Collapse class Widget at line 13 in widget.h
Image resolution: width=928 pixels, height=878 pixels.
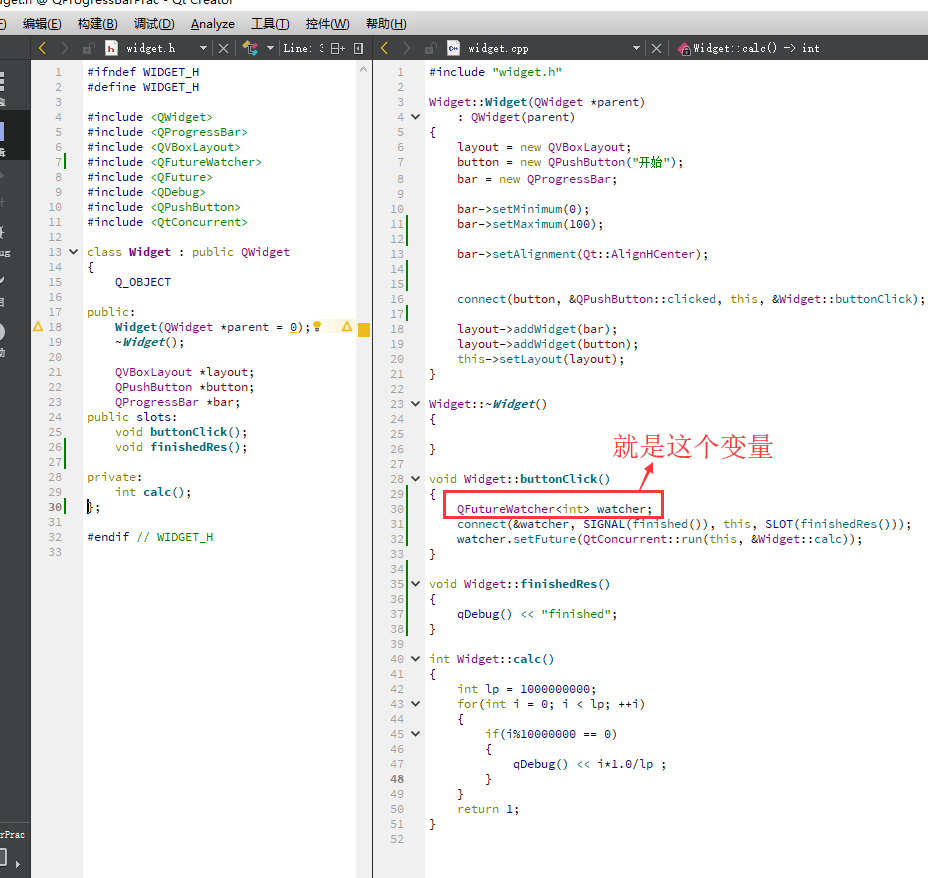pos(73,251)
